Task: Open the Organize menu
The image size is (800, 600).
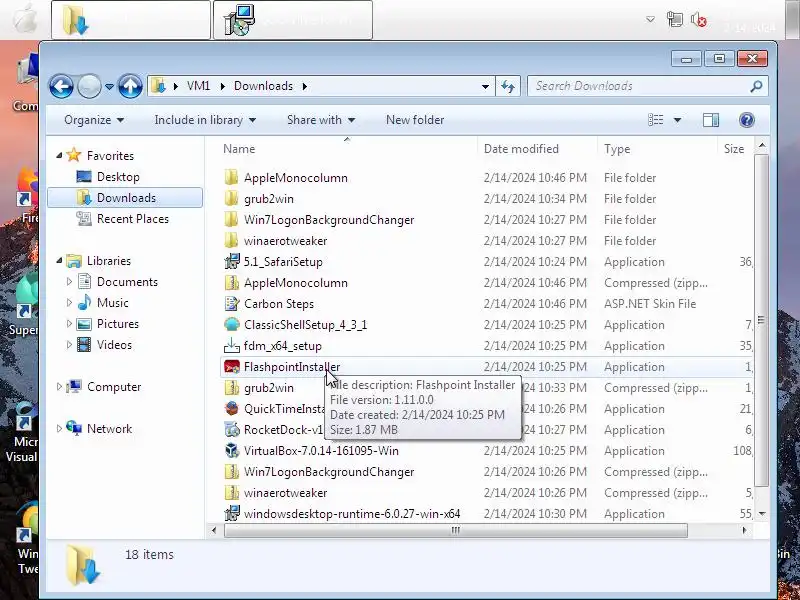Action: pyautogui.click(x=94, y=120)
